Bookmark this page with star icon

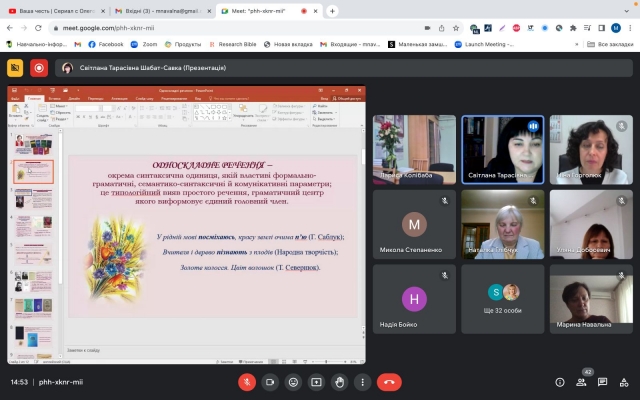coord(456,28)
